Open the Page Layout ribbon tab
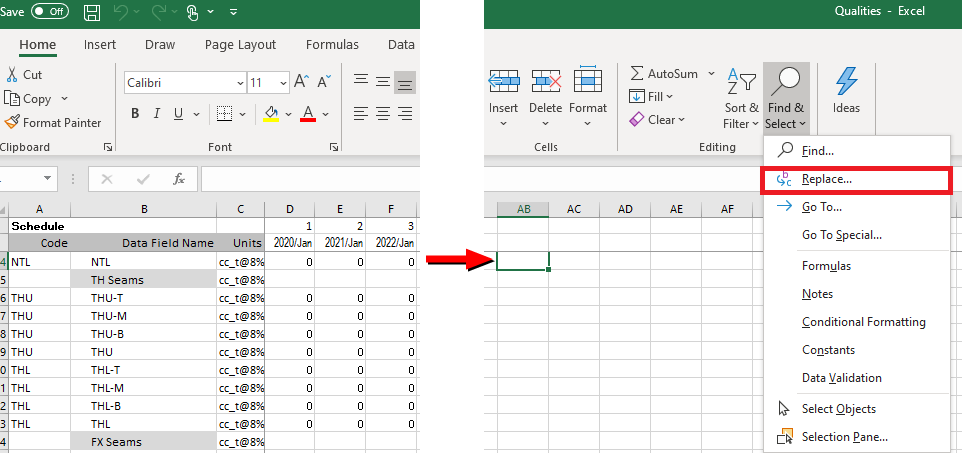This screenshot has height=453, width=962. [240, 45]
